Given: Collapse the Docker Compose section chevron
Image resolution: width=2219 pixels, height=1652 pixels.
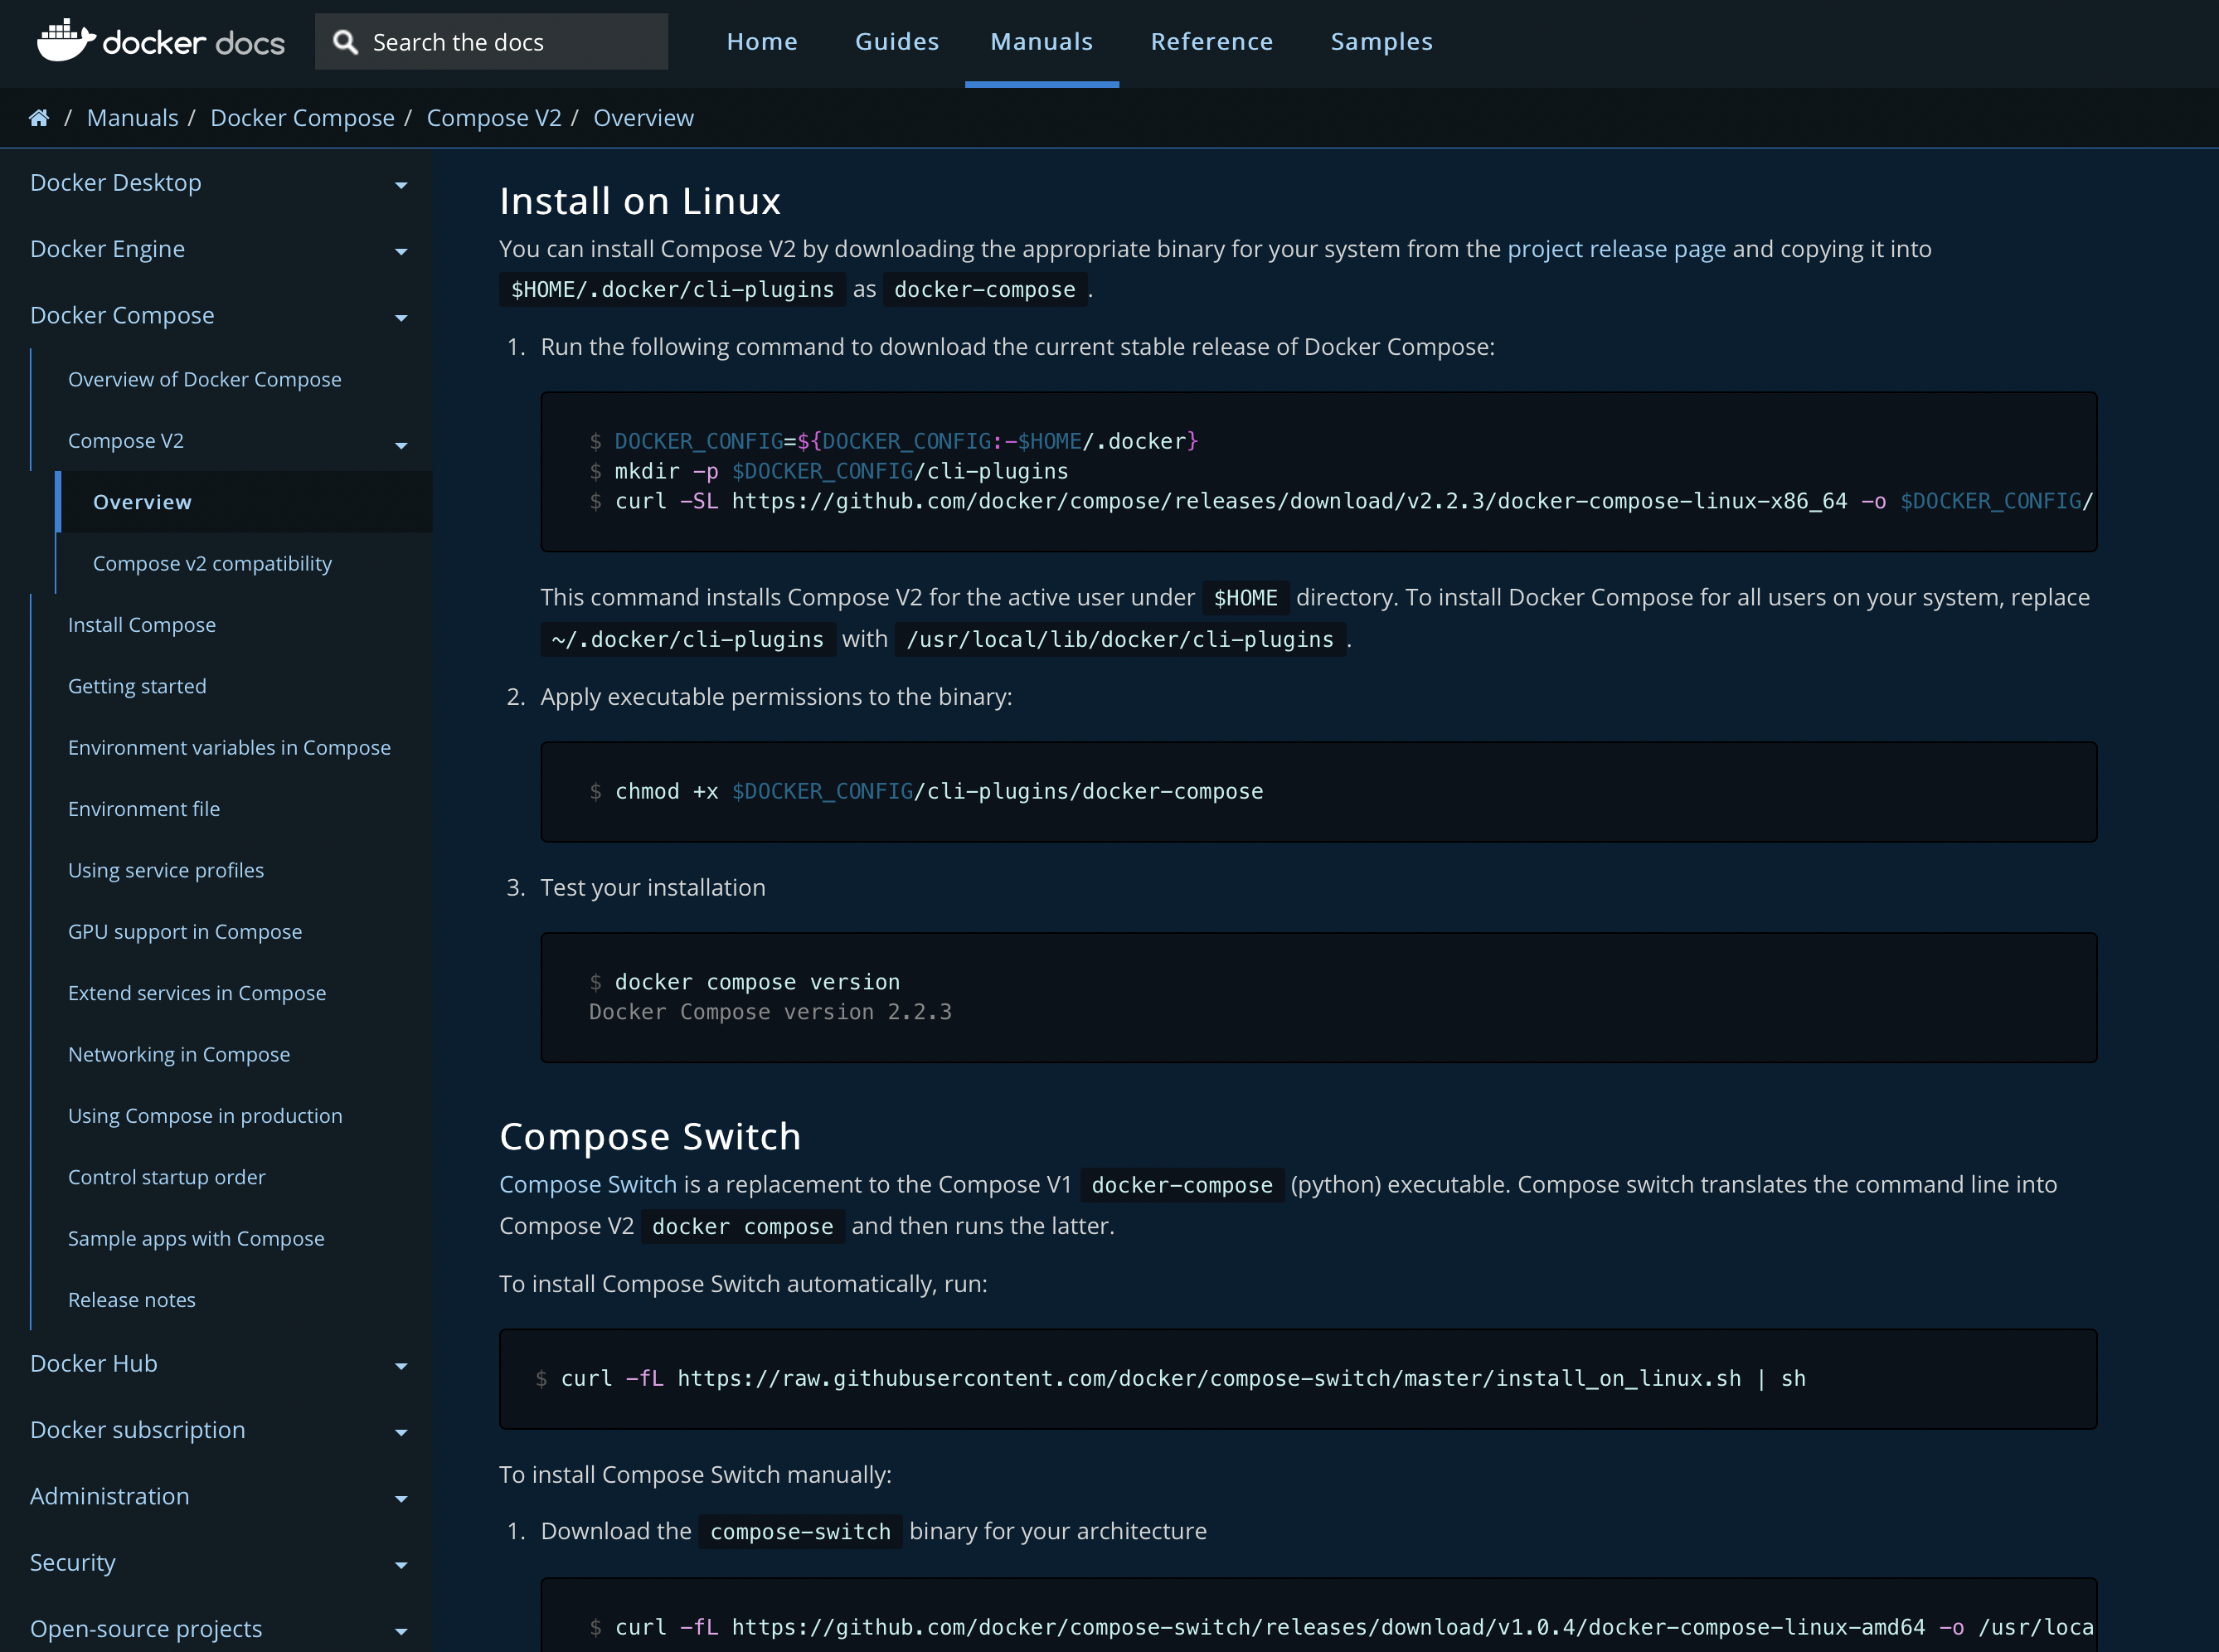Looking at the screenshot, I should [402, 318].
